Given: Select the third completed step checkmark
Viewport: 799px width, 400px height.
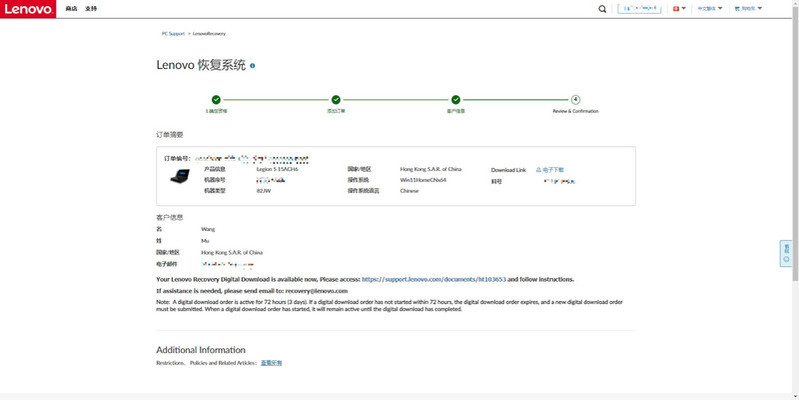Looking at the screenshot, I should 456,100.
